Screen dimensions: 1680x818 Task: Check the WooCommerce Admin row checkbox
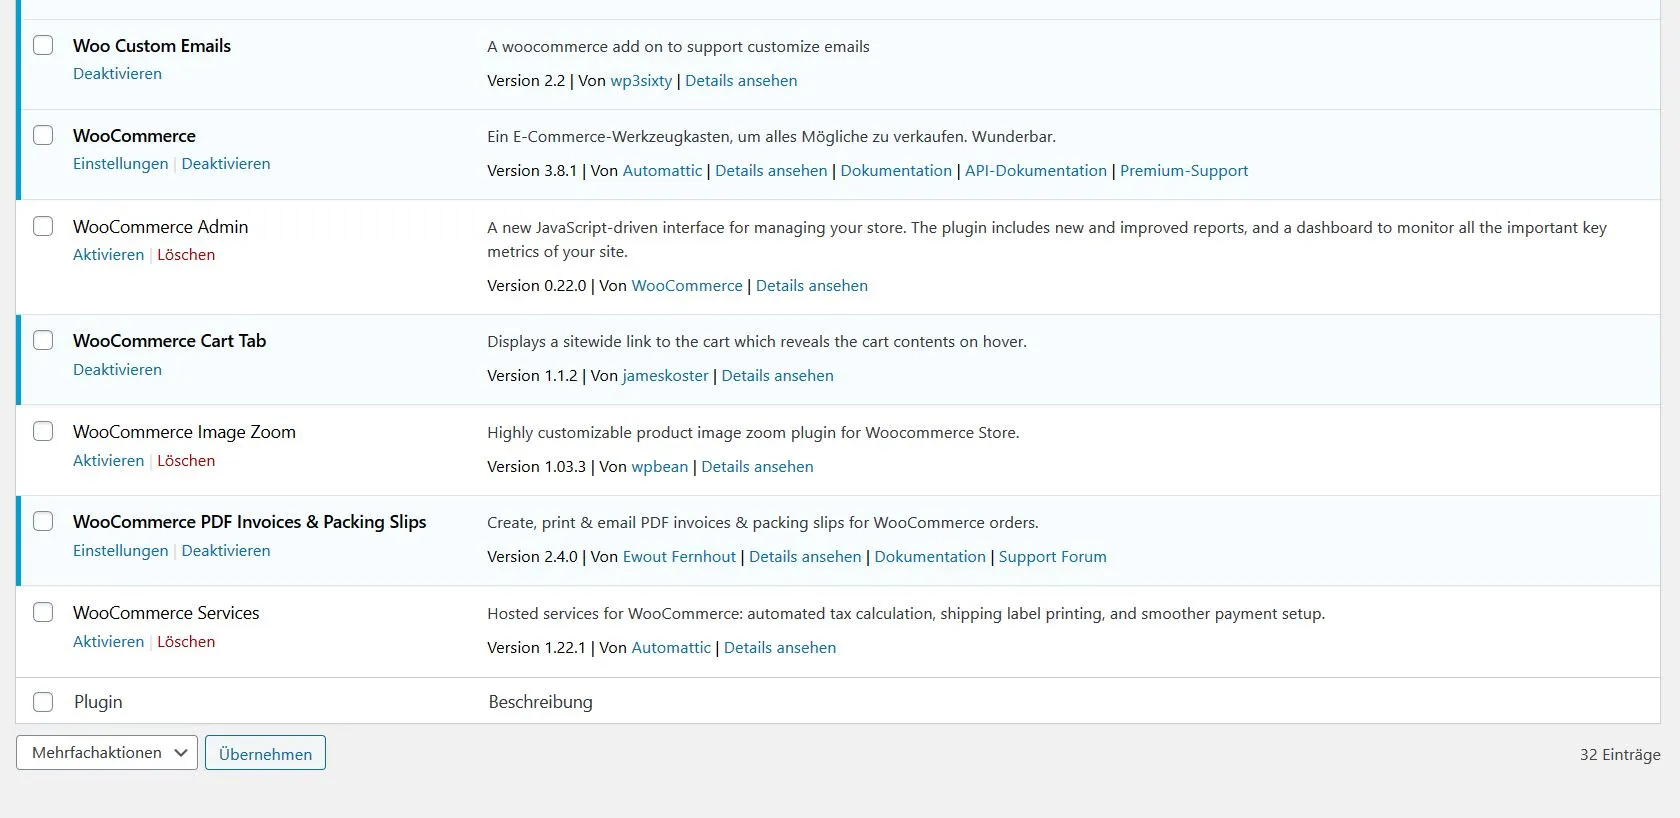point(43,226)
